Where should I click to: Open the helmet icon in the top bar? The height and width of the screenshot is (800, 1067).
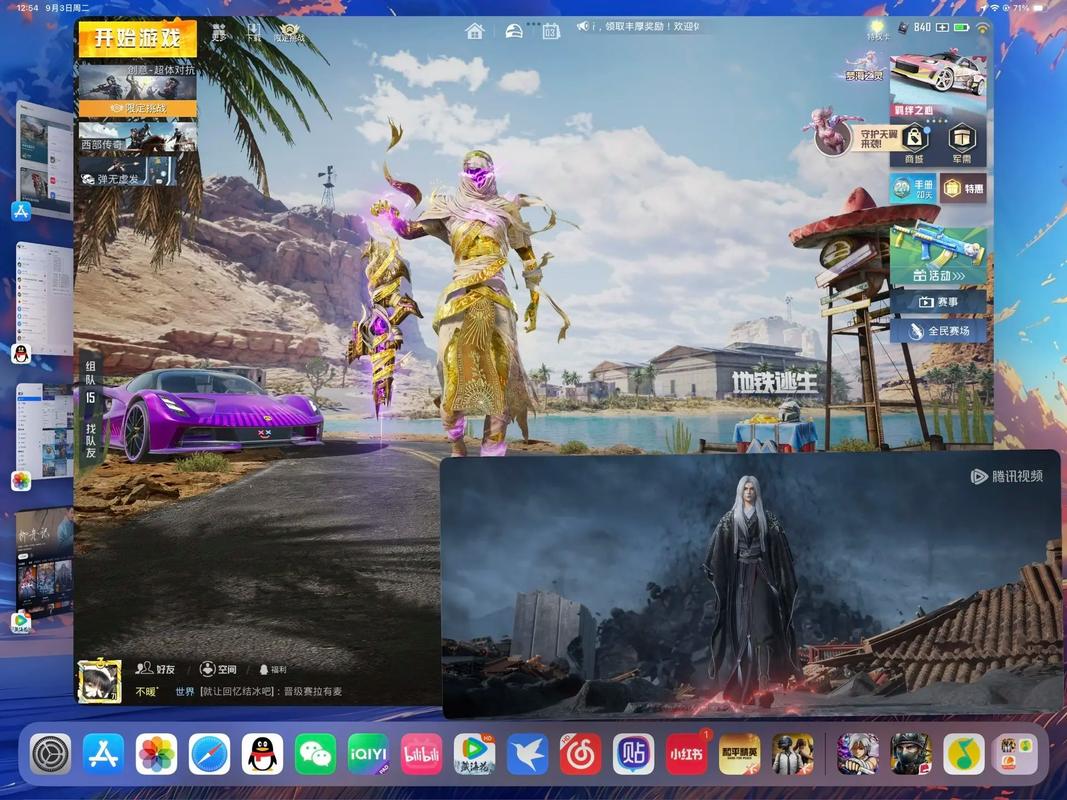[x=514, y=31]
